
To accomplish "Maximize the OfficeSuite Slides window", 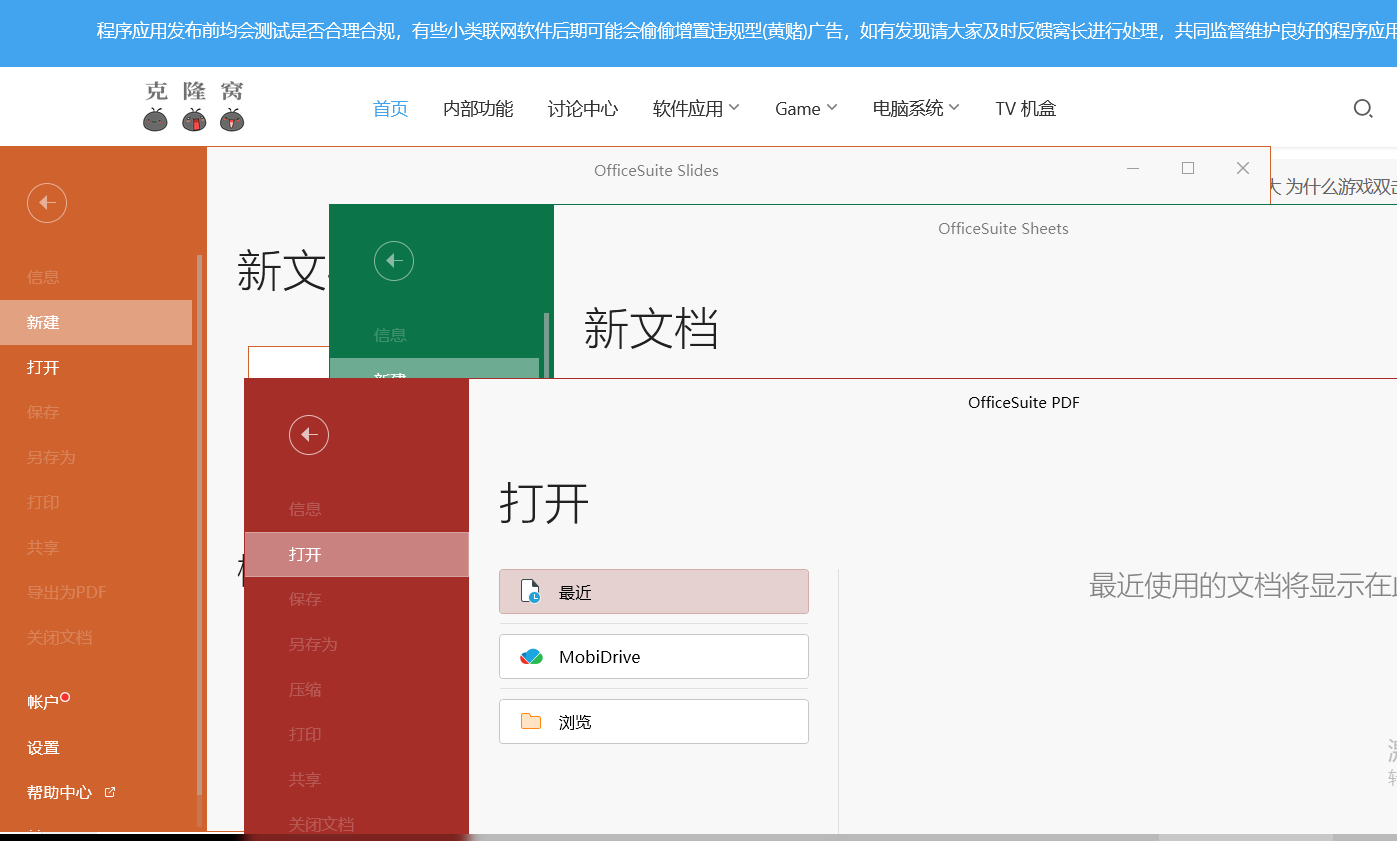I will coord(1188,169).
